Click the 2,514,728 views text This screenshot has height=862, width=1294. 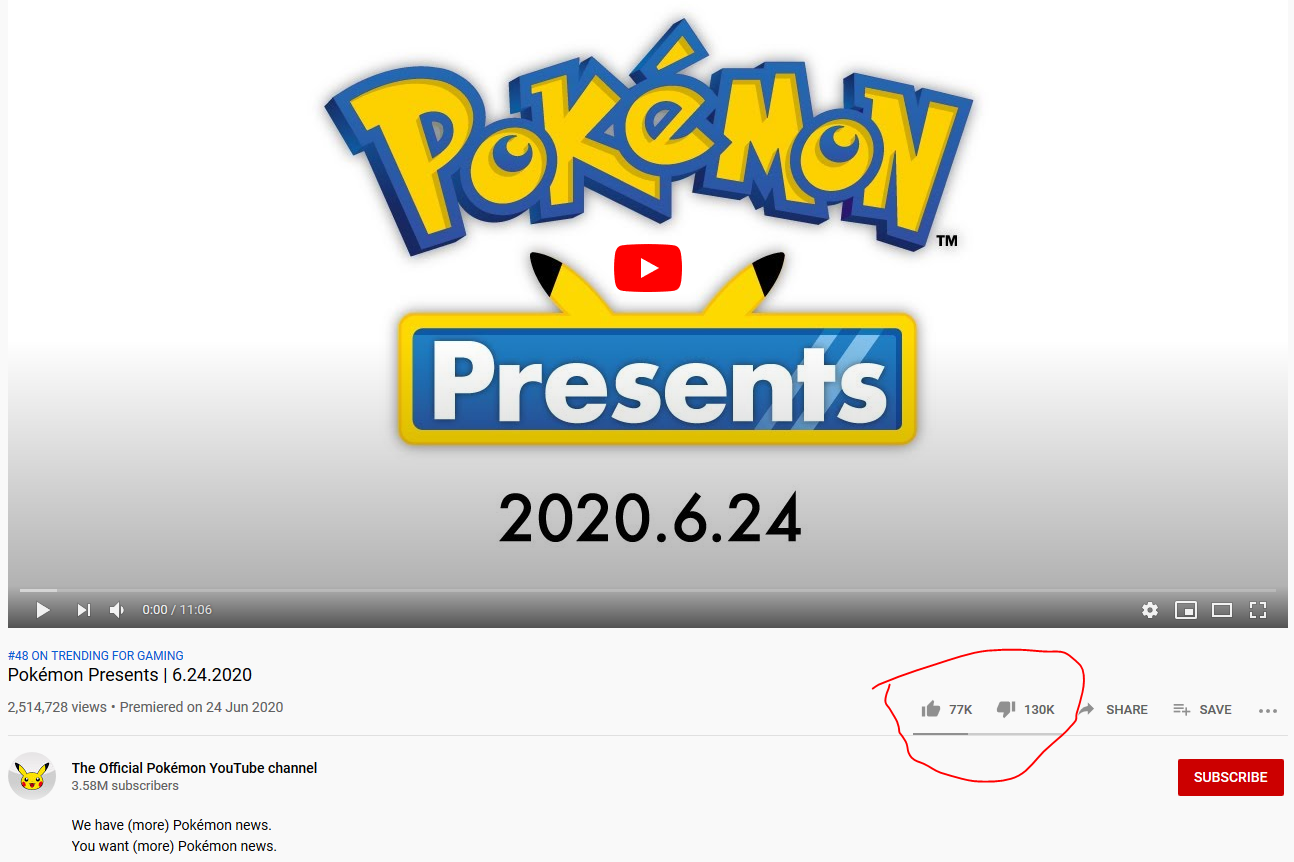(x=57, y=707)
